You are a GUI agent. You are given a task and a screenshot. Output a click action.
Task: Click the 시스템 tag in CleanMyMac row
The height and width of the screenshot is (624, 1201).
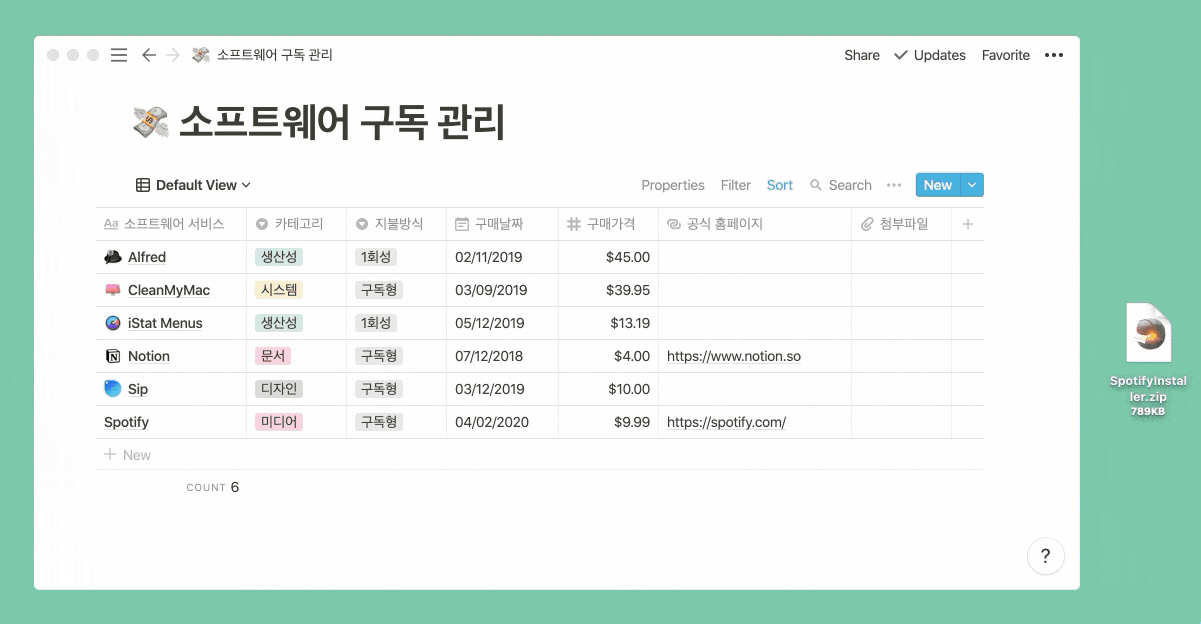279,290
